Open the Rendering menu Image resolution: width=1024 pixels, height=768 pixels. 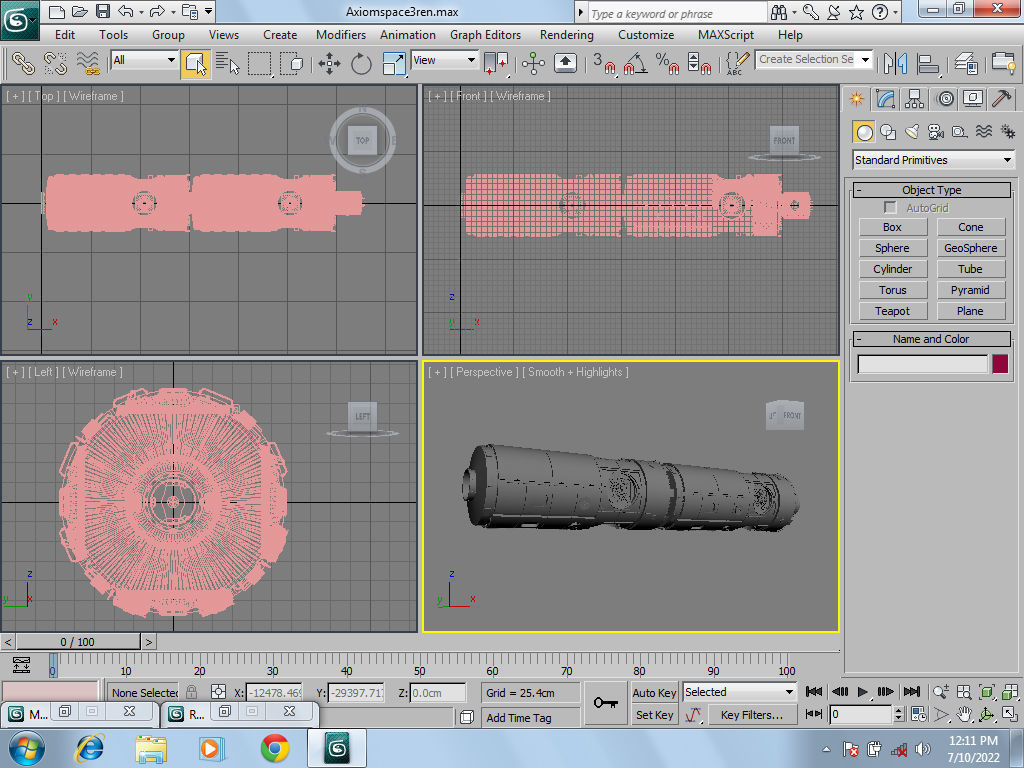(567, 35)
